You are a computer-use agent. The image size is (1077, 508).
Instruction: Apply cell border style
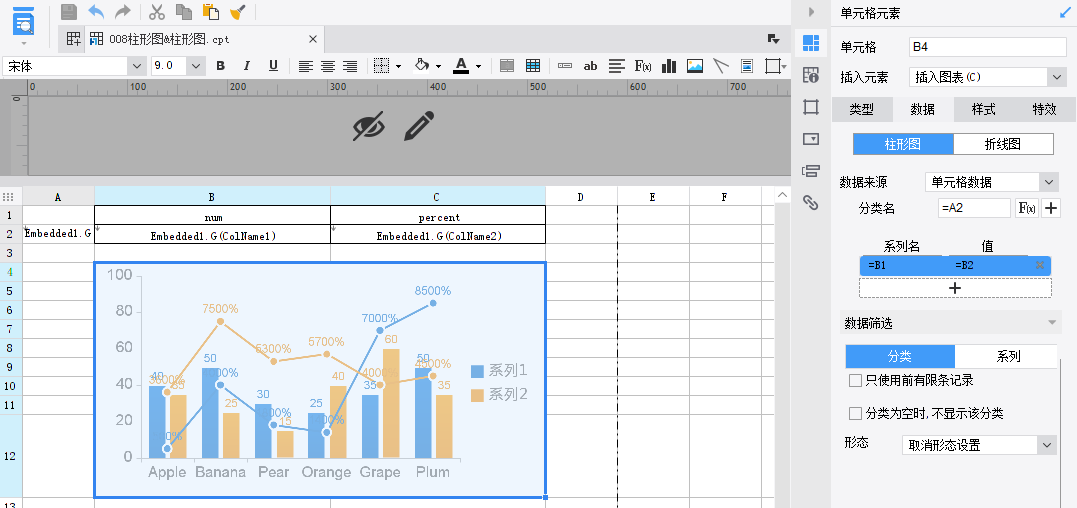tap(381, 66)
